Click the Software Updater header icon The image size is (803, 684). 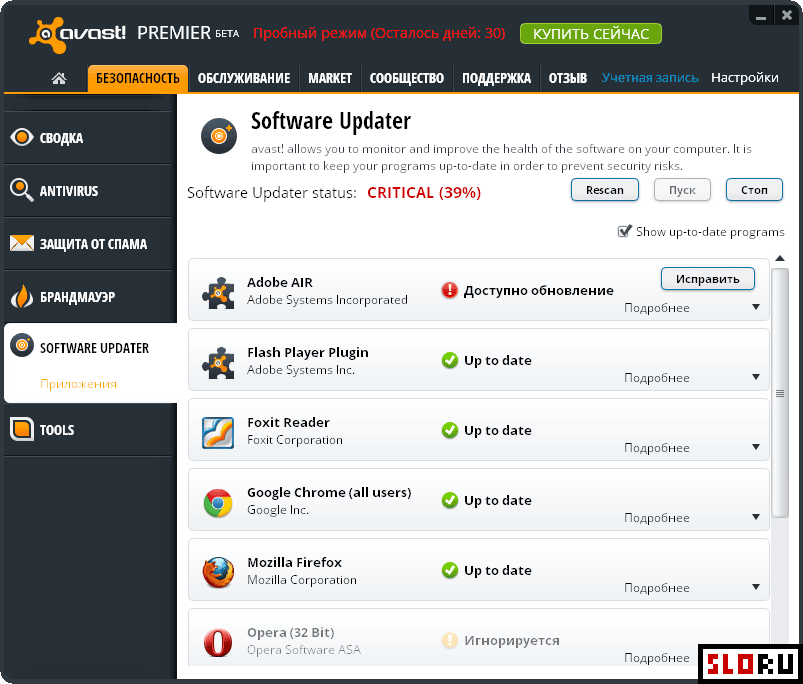(x=219, y=136)
